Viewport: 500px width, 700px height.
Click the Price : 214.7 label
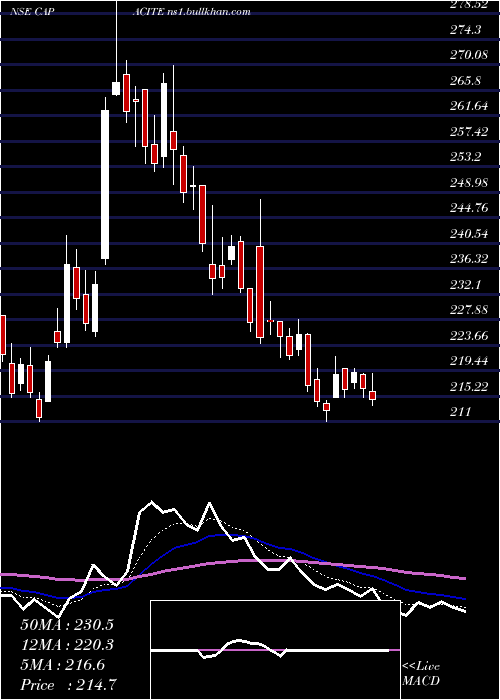click(70, 685)
